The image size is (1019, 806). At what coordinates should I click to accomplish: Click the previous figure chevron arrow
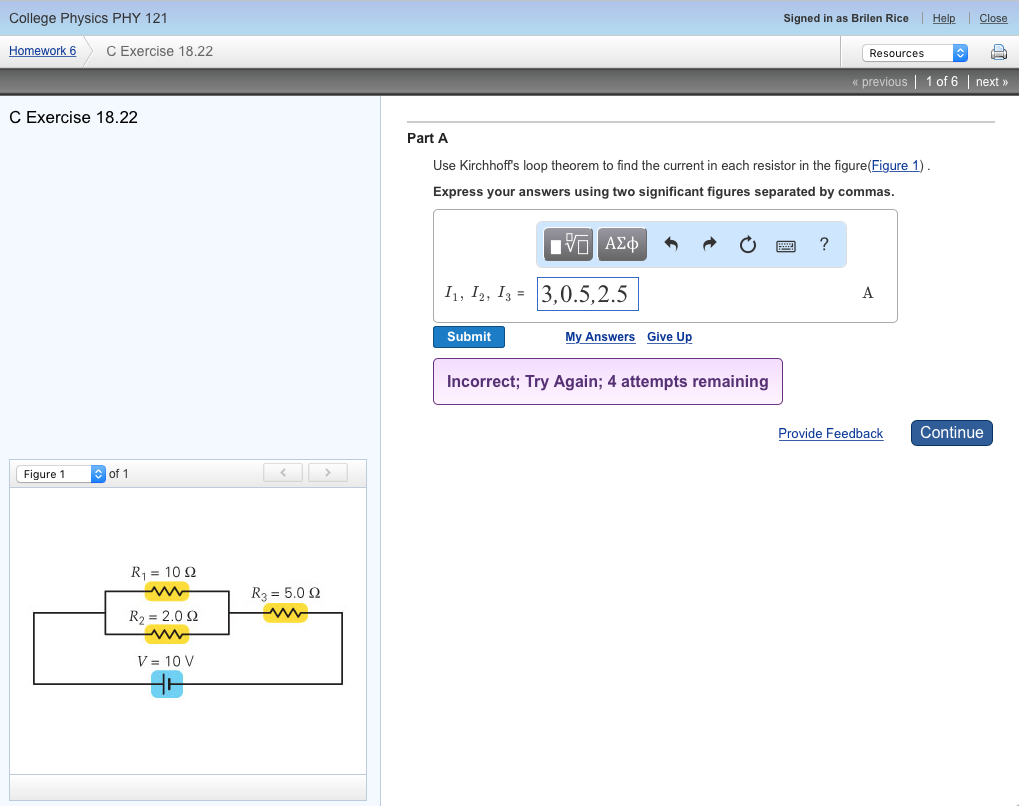click(282, 471)
